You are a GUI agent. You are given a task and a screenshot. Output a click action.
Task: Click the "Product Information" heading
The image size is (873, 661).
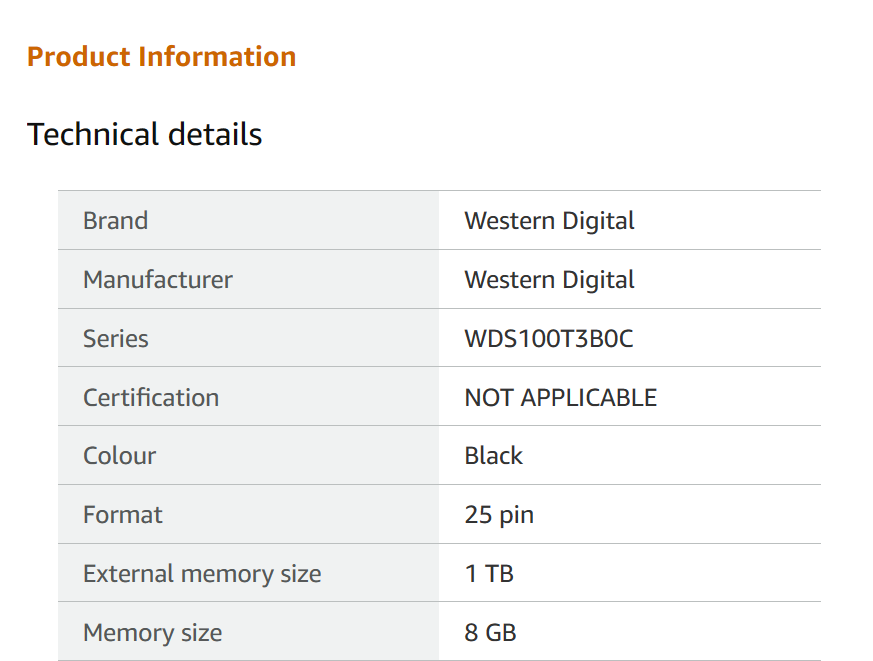tap(161, 57)
